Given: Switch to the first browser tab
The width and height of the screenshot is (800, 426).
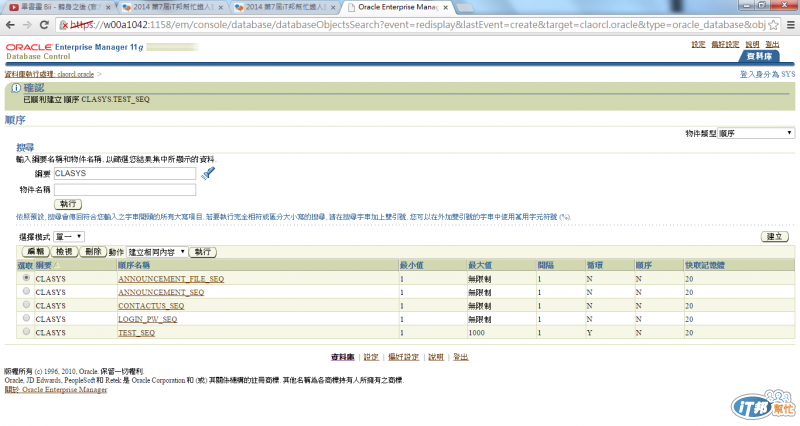Looking at the screenshot, I should [59, 7].
